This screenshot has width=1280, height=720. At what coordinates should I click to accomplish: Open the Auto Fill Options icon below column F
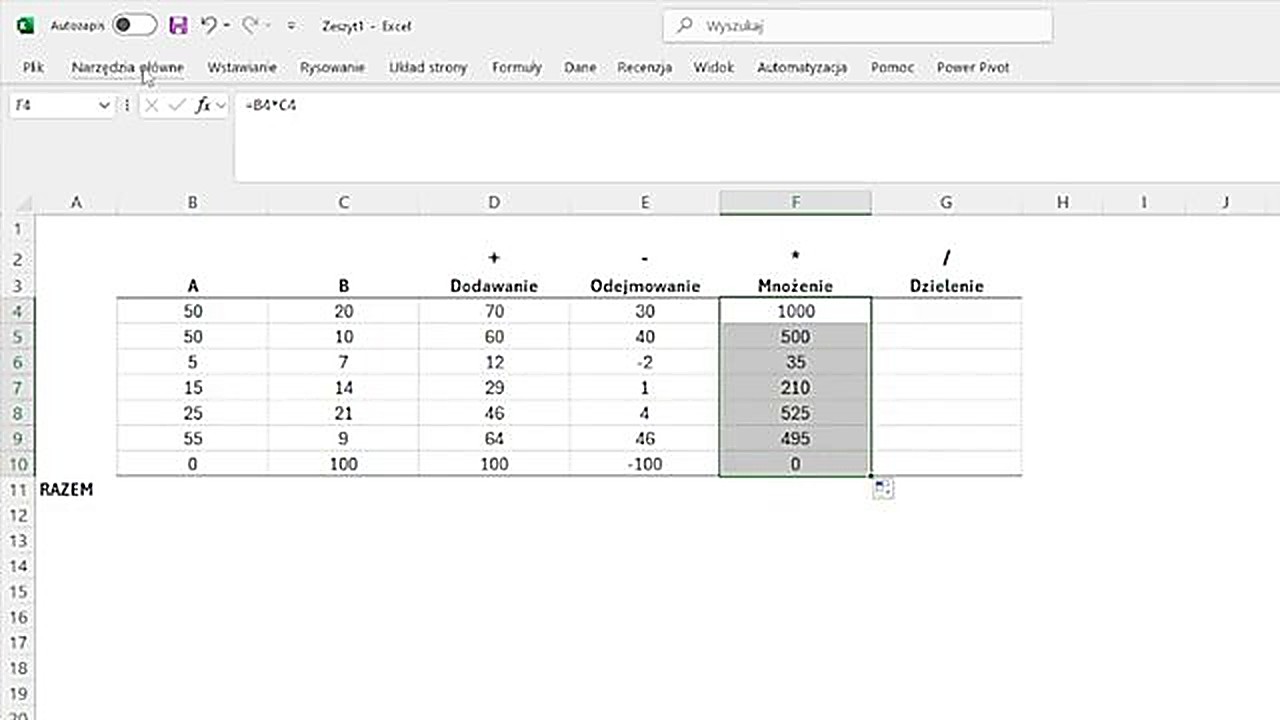pyautogui.click(x=883, y=488)
